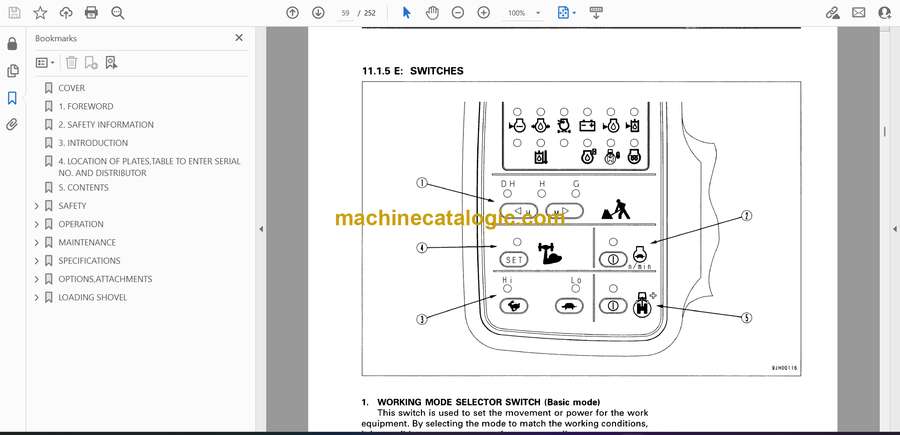Expand the LOADING SHOVEL bookmark chevron
Screen dimensions: 900x435
(37, 297)
